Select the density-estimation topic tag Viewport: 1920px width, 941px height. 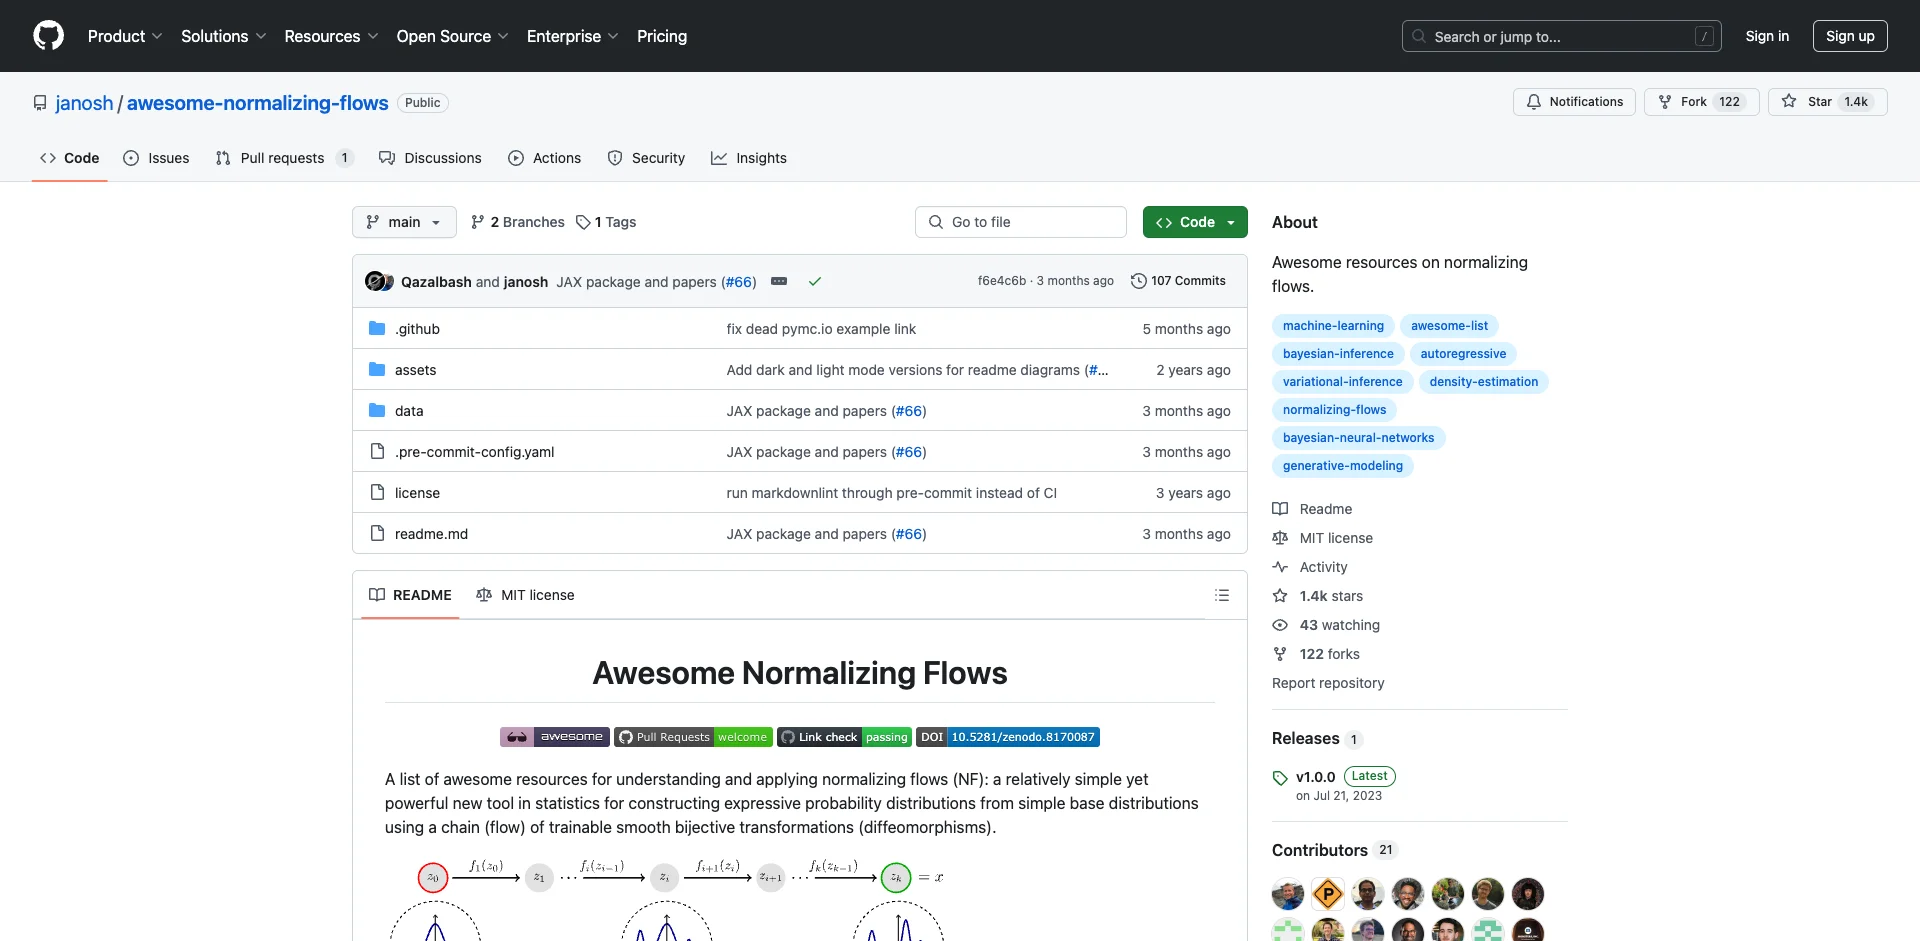1484,382
